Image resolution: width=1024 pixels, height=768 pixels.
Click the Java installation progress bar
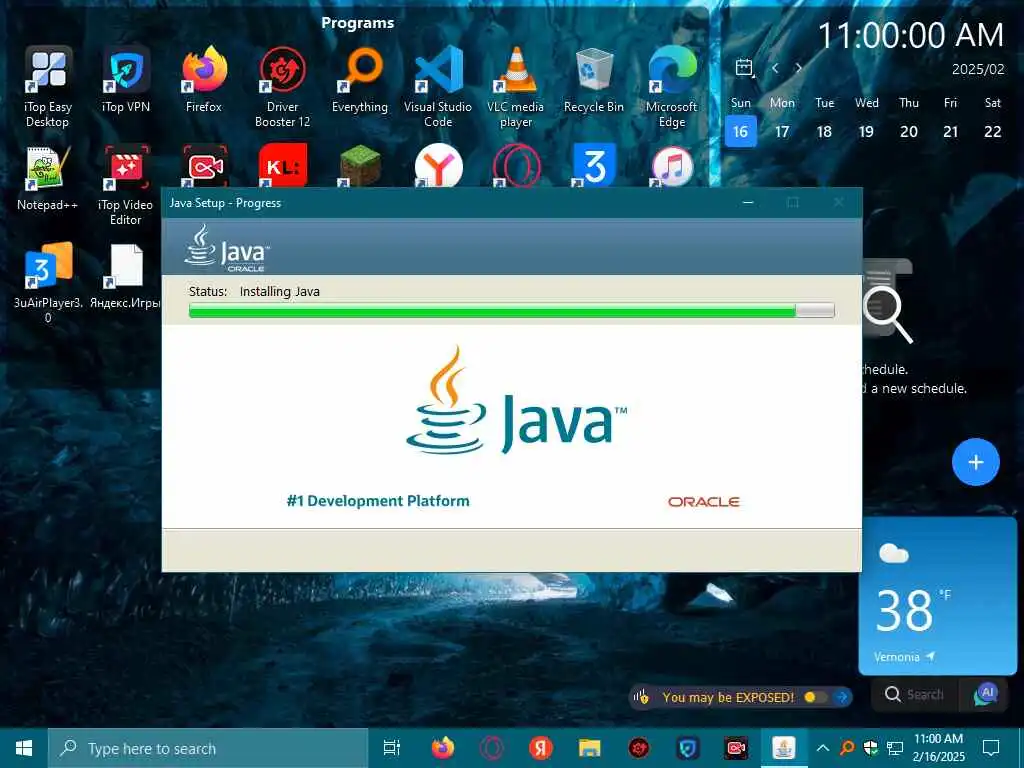511,310
